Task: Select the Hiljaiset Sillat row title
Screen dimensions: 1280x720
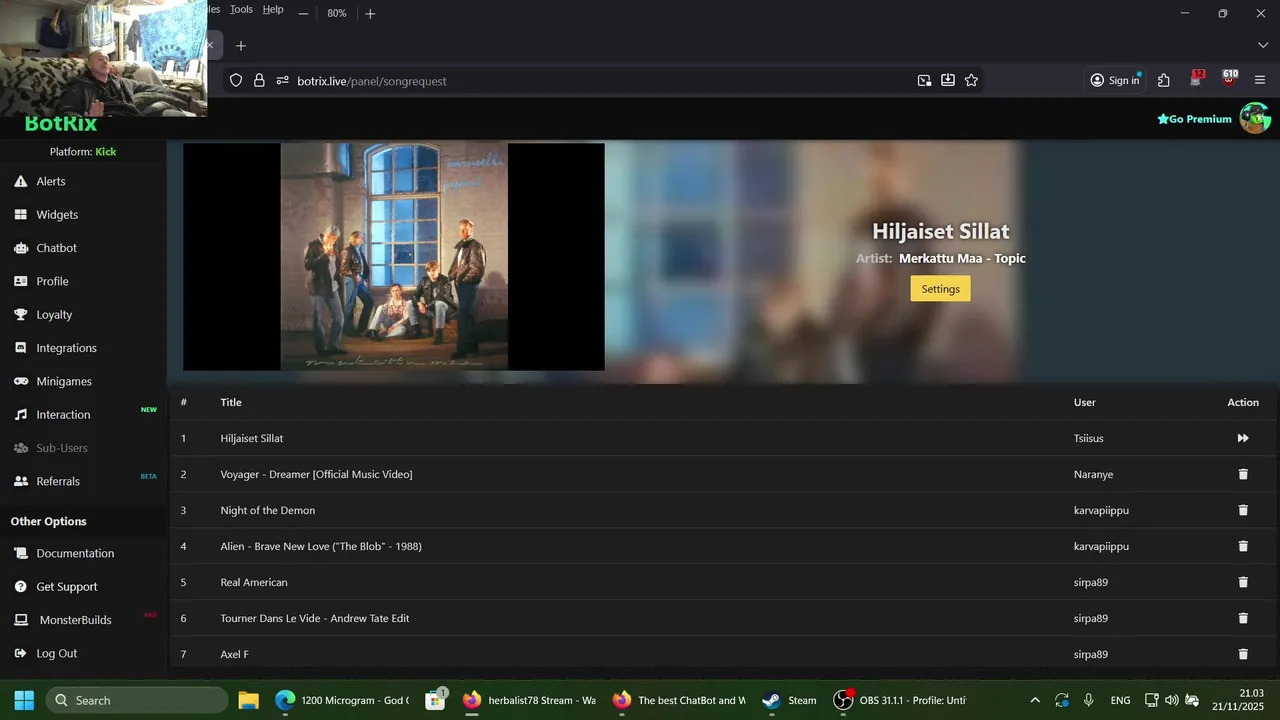Action: point(252,438)
